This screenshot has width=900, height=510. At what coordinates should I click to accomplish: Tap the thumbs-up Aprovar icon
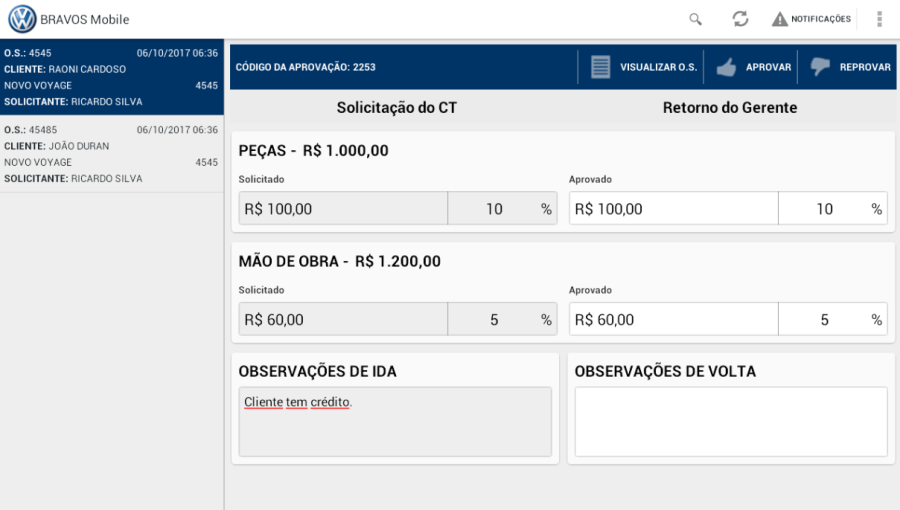pos(726,67)
